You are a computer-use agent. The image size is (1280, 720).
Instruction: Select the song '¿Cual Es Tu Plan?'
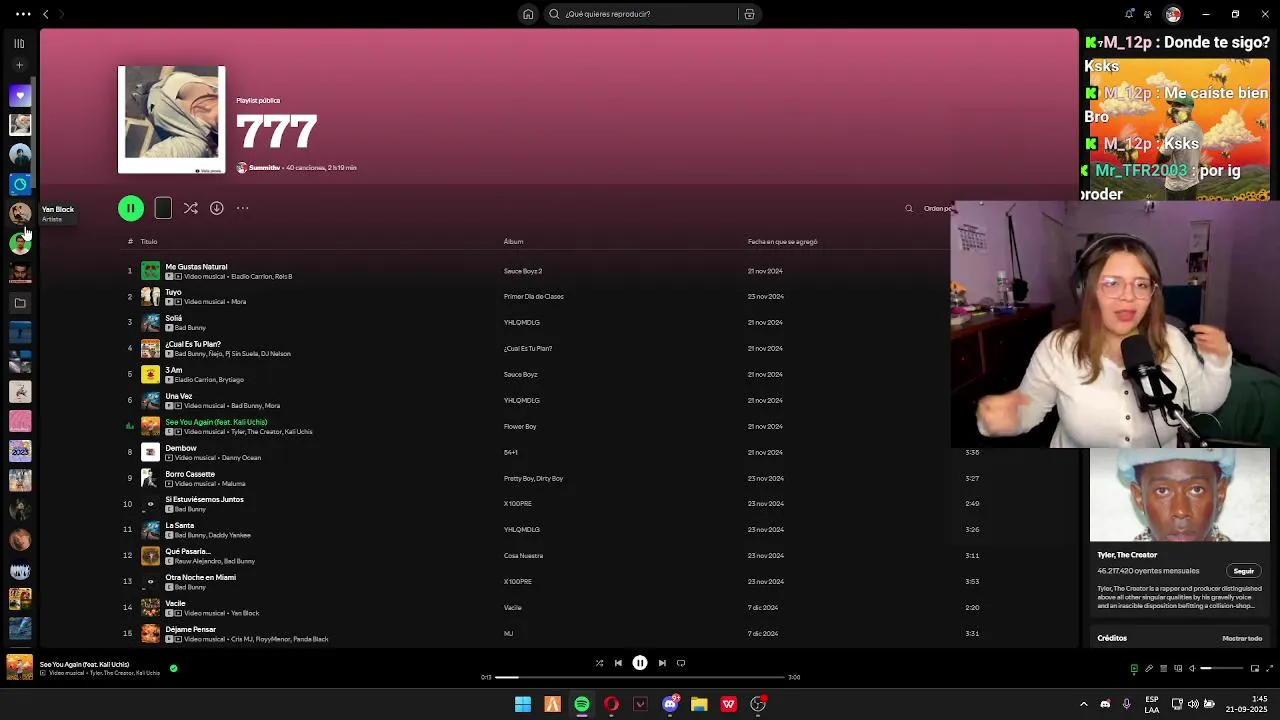[193, 344]
